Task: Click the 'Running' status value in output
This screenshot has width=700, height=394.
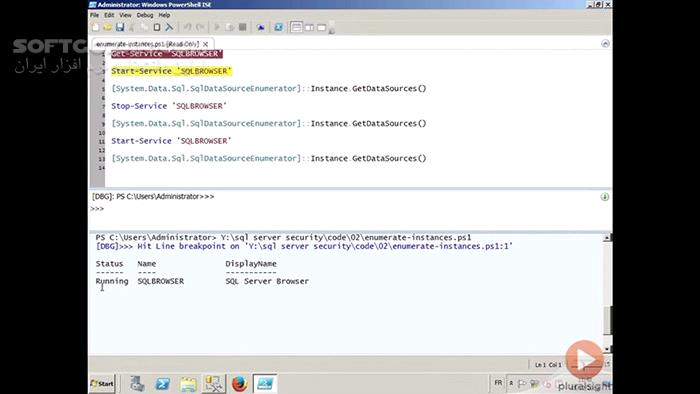Action: pos(112,281)
